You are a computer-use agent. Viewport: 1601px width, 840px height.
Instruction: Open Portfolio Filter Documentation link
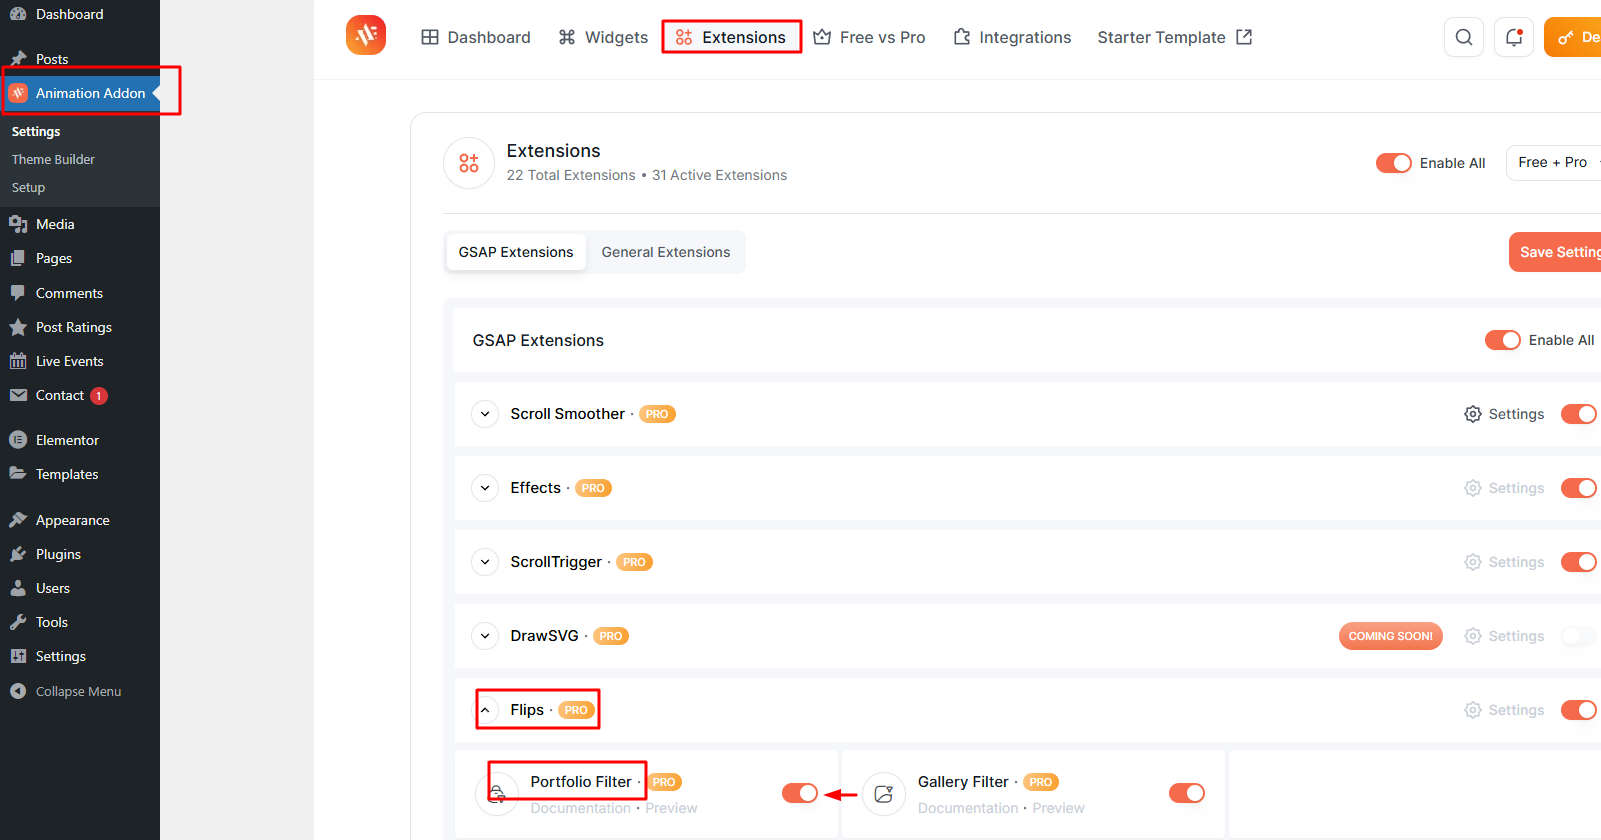(581, 808)
